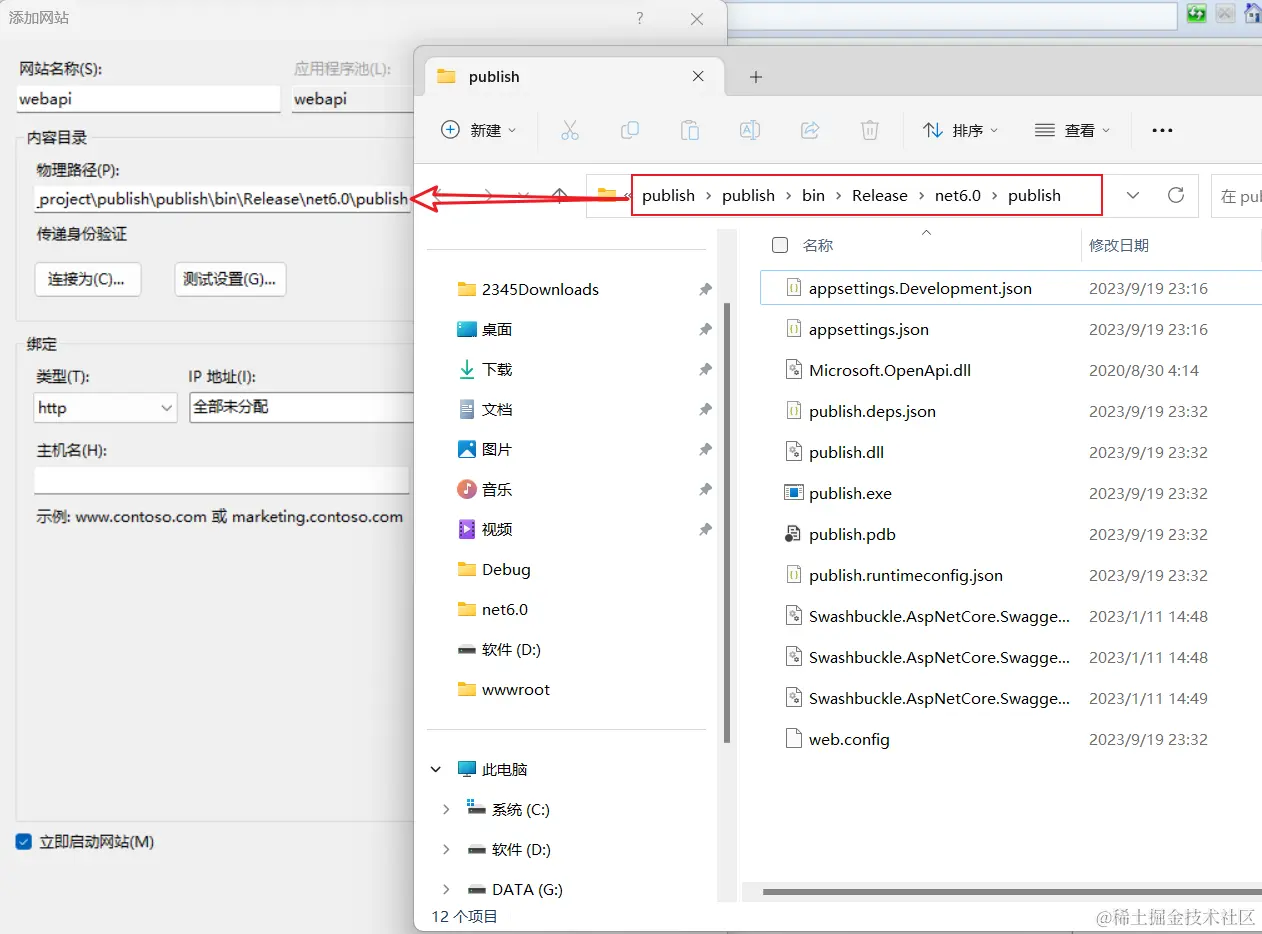The width and height of the screenshot is (1262, 934).
Task: Click the sidebar vertical scrollbar
Action: tap(727, 523)
